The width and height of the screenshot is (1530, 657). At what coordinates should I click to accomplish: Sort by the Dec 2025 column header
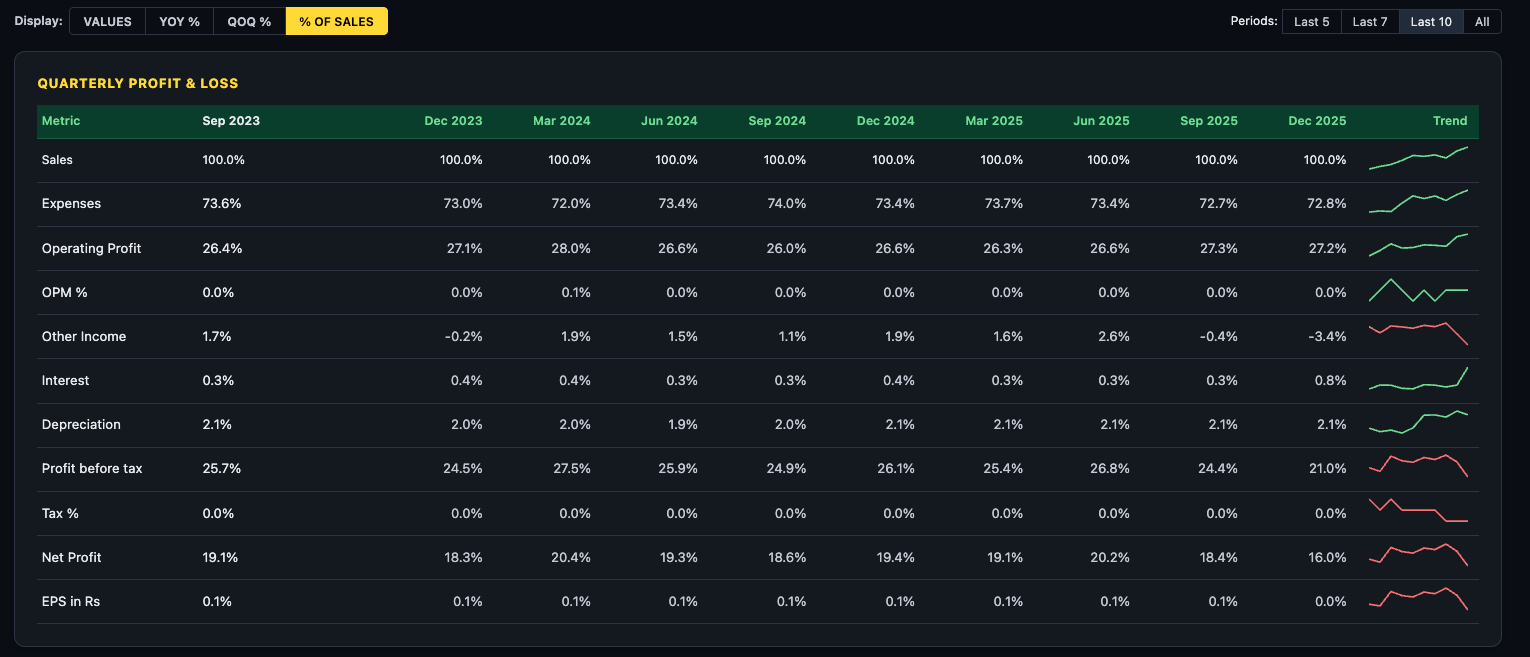(1317, 120)
